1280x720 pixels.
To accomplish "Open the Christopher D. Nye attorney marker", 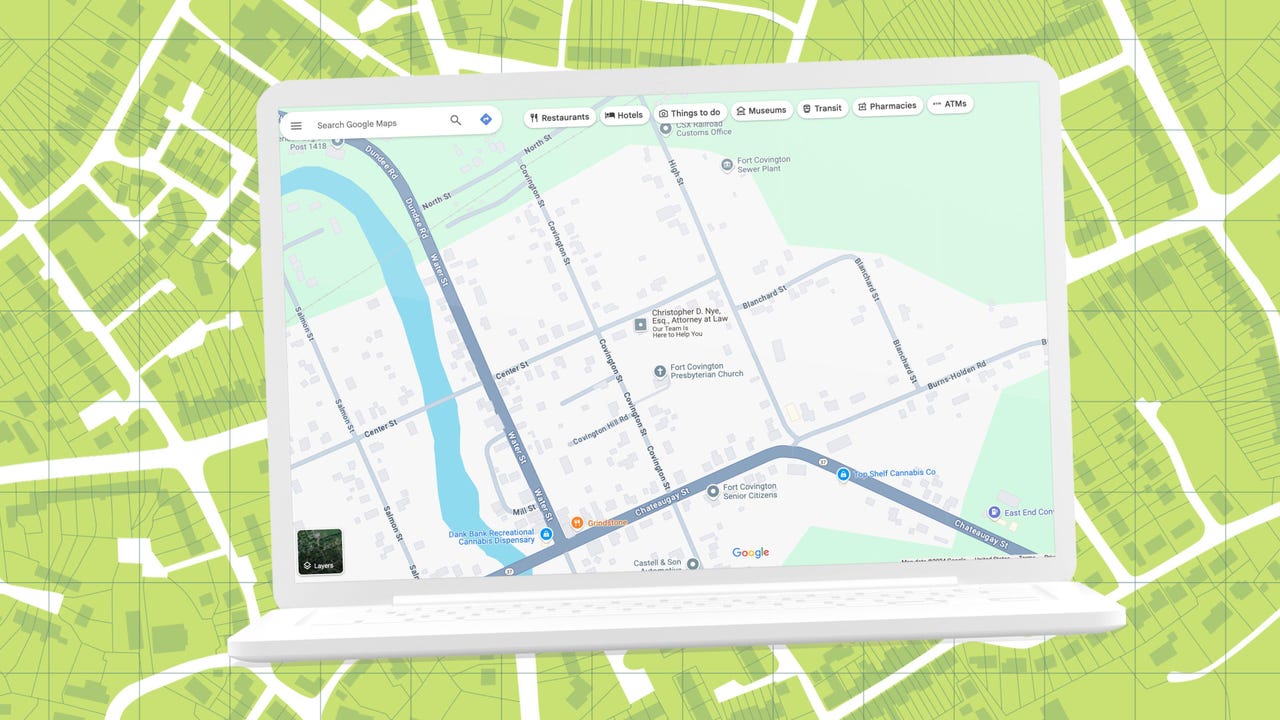I will click(641, 325).
